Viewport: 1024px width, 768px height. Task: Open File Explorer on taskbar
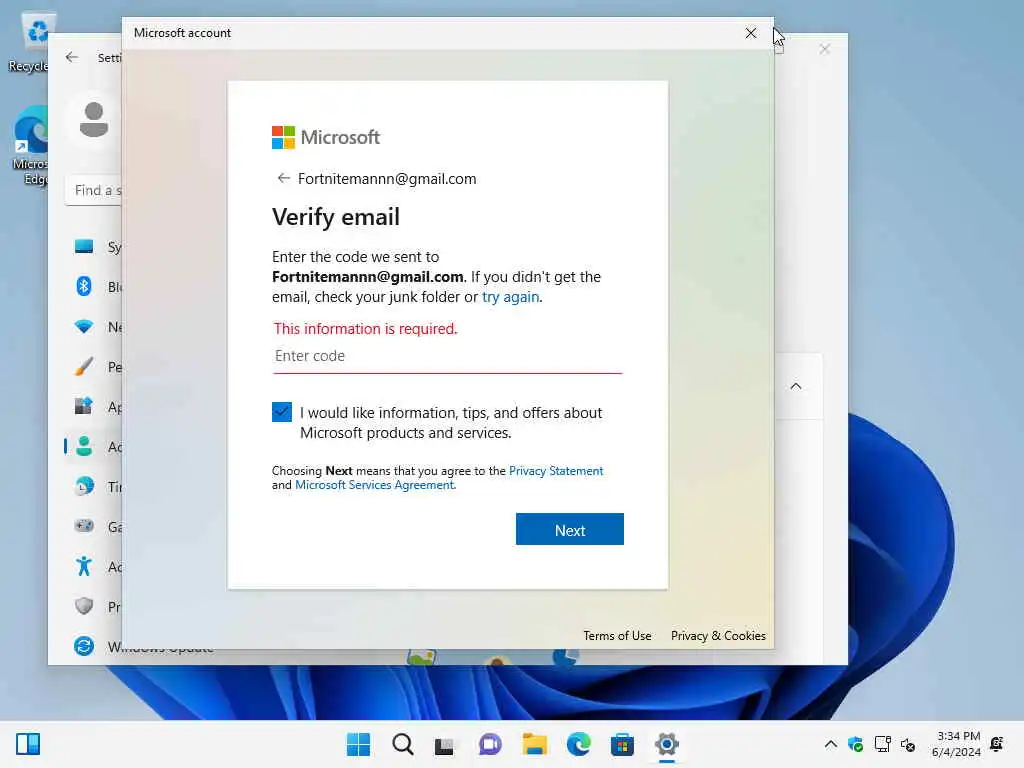[x=534, y=744]
